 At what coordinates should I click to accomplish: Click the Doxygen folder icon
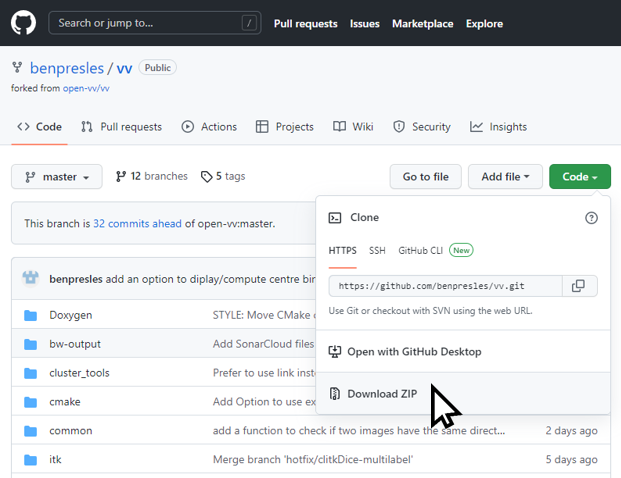pos(30,315)
